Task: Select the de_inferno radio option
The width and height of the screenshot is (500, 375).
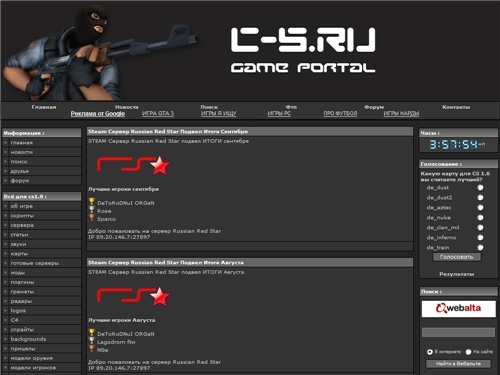Action: 480,238
